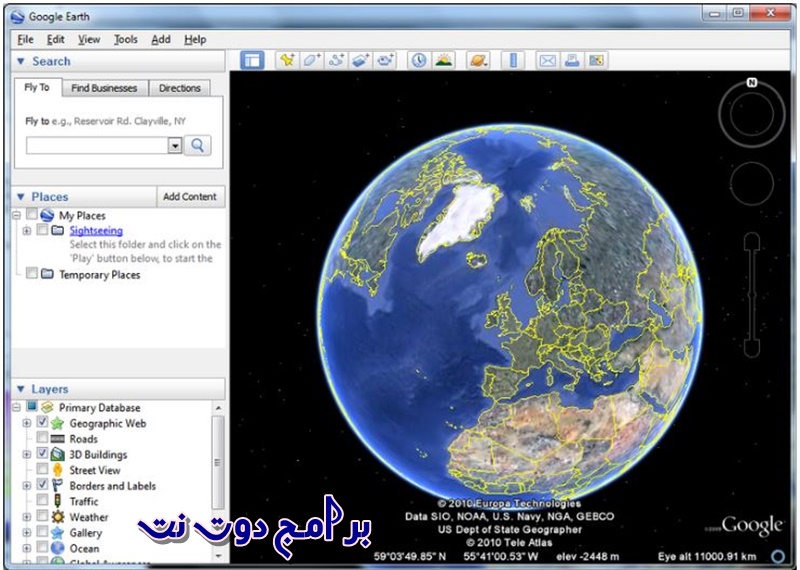Uncheck Borders and Labels layer
Viewport: 800px width, 570px height.
tap(42, 485)
